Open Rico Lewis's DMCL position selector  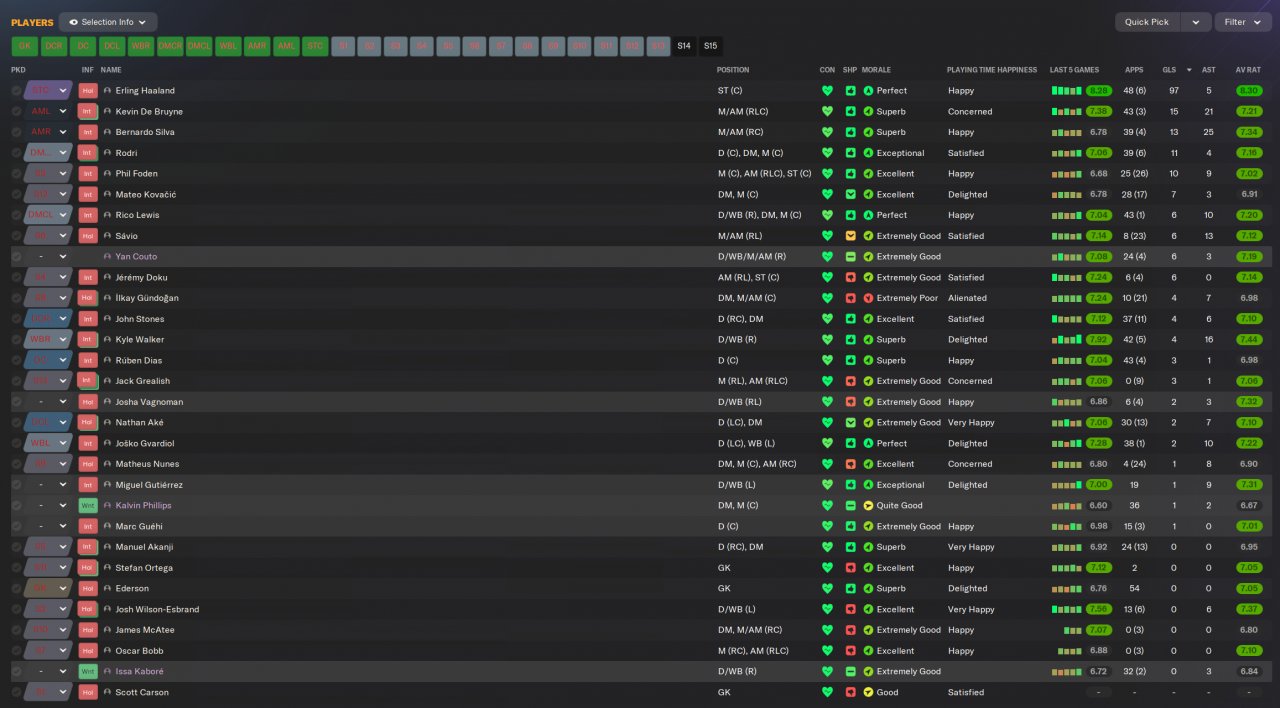tap(49, 215)
